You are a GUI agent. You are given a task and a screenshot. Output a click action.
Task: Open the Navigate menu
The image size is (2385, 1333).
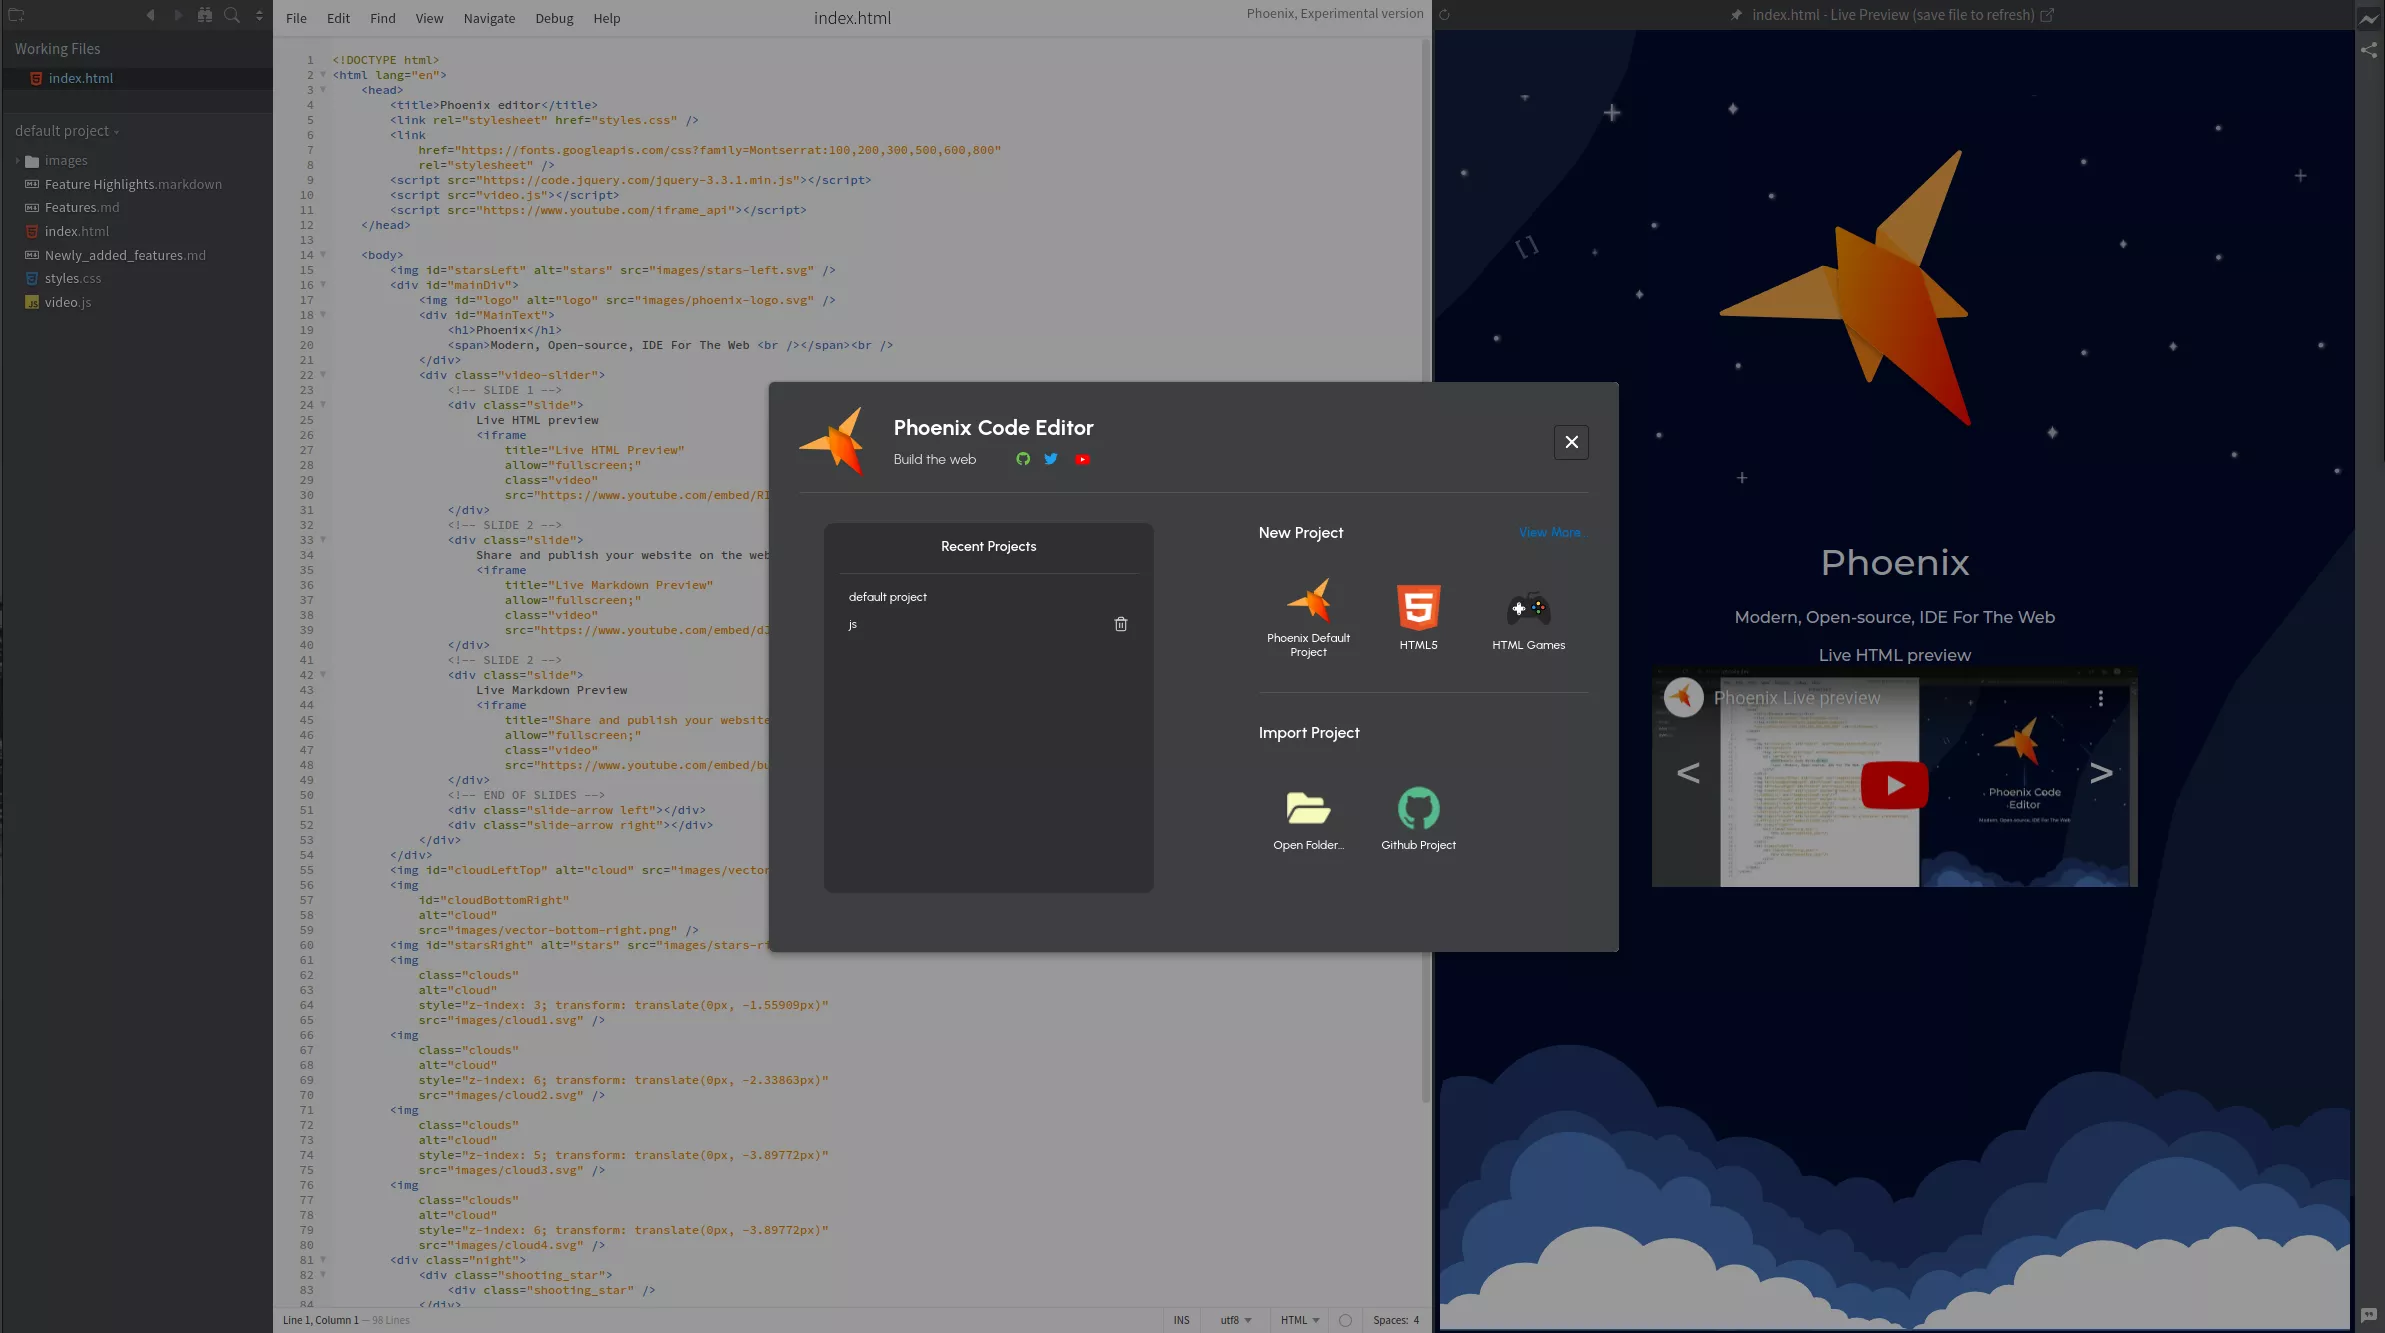coord(489,18)
